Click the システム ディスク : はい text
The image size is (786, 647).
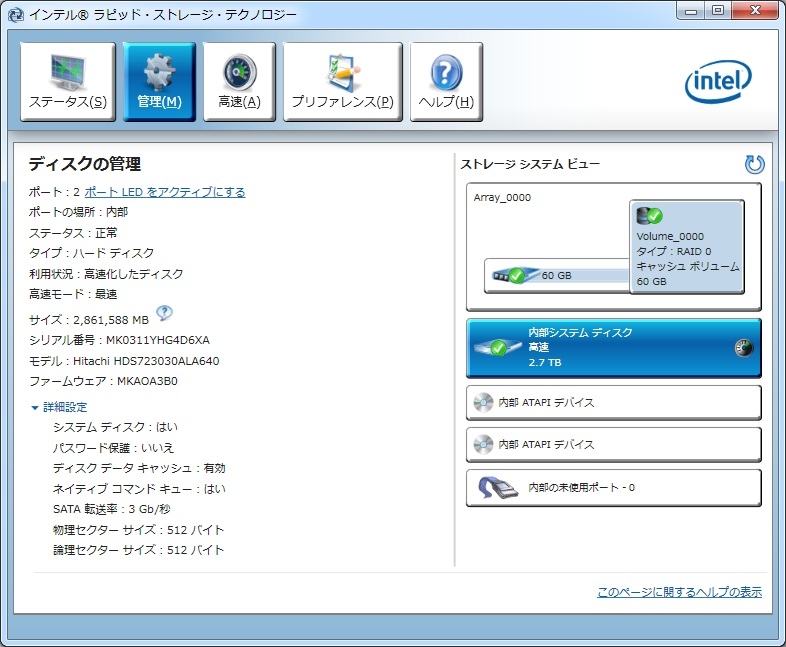click(x=115, y=427)
